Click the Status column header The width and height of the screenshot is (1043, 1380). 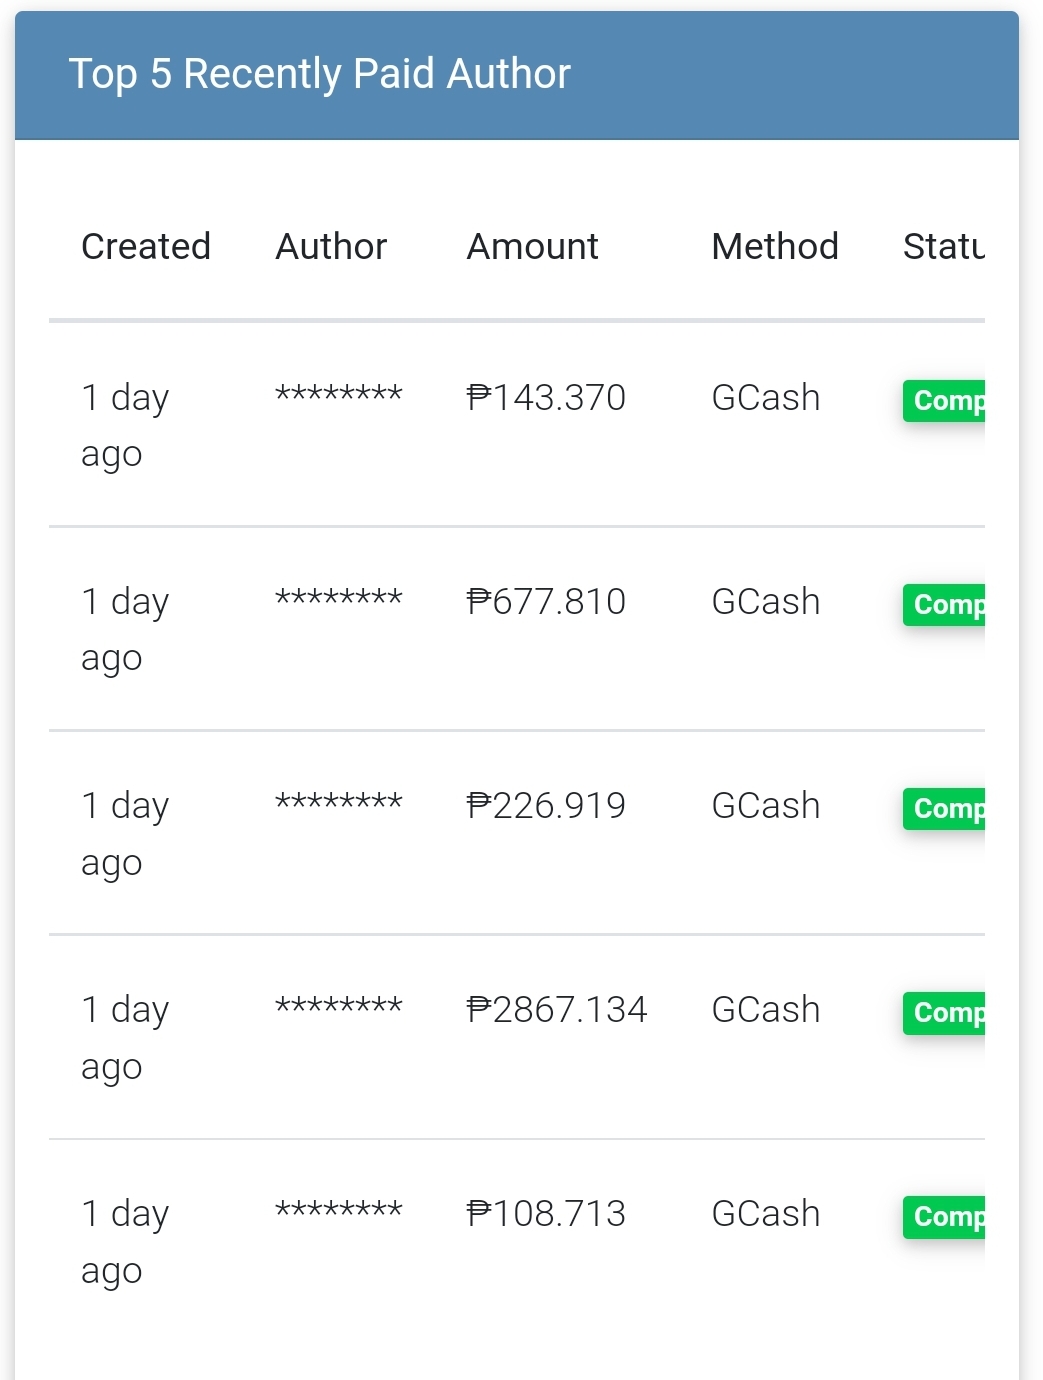click(944, 247)
